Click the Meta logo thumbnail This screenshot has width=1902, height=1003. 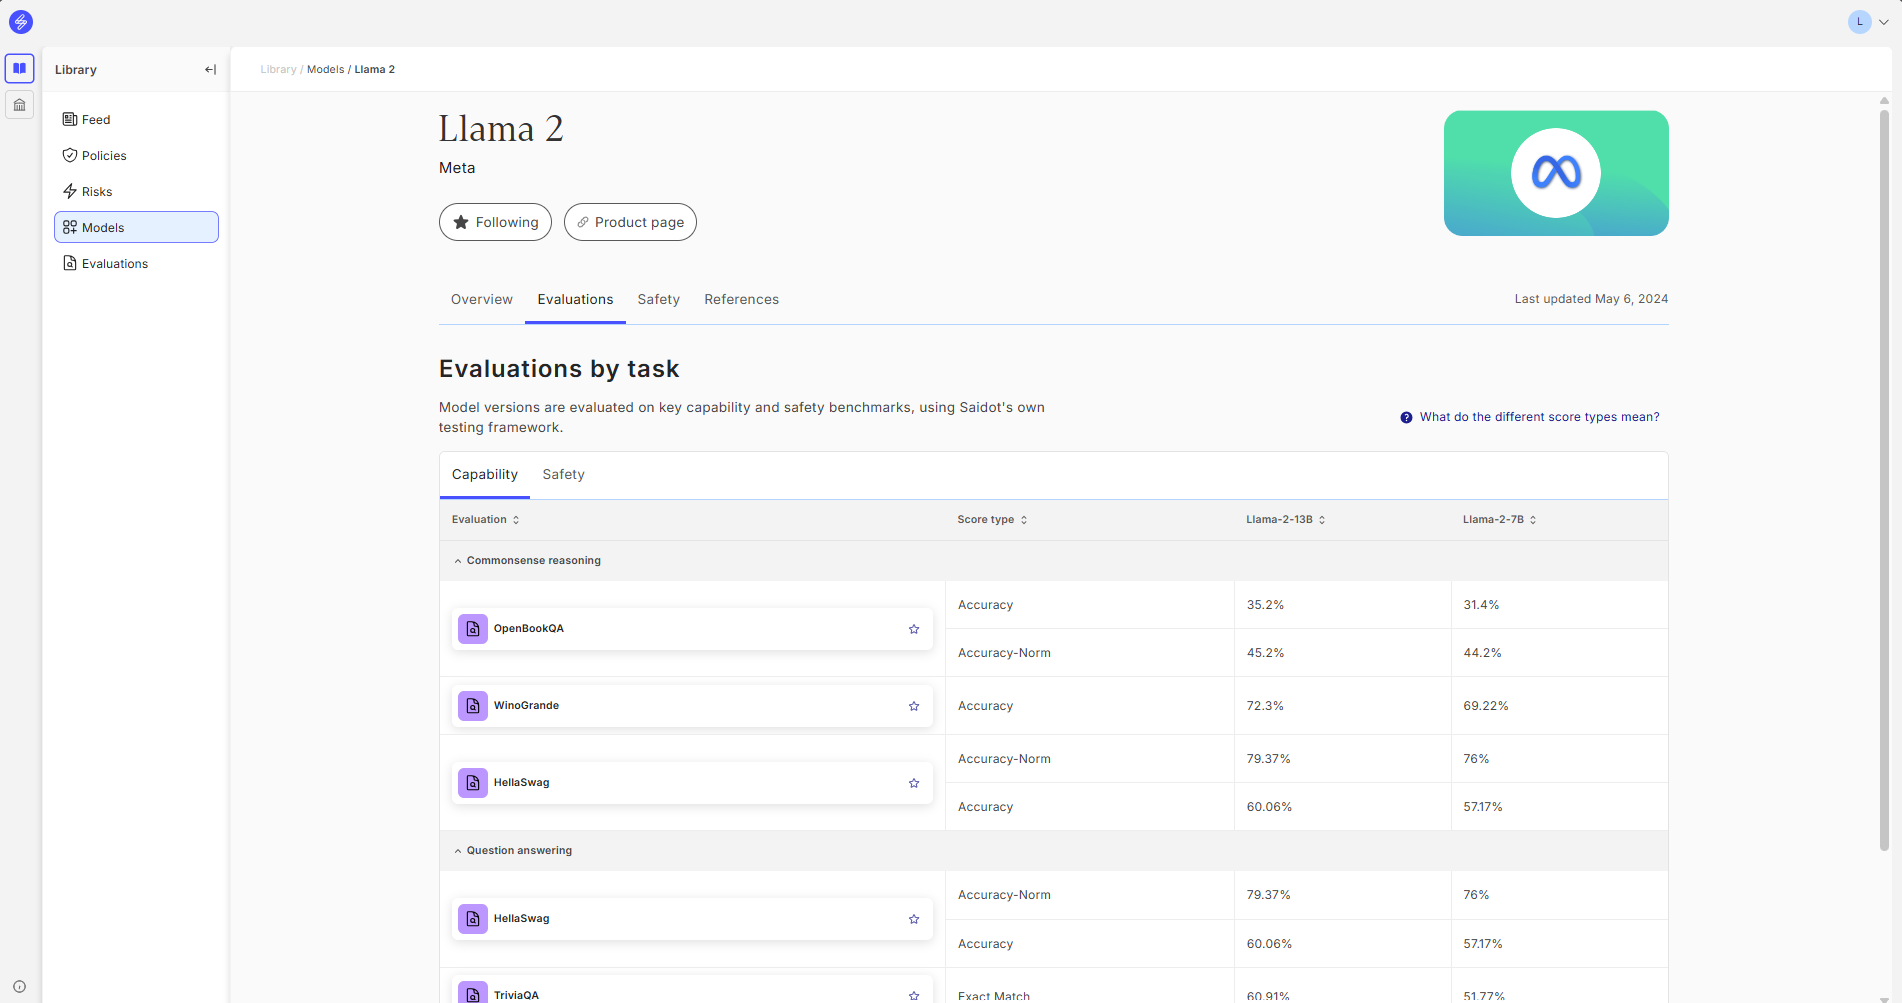point(1556,173)
